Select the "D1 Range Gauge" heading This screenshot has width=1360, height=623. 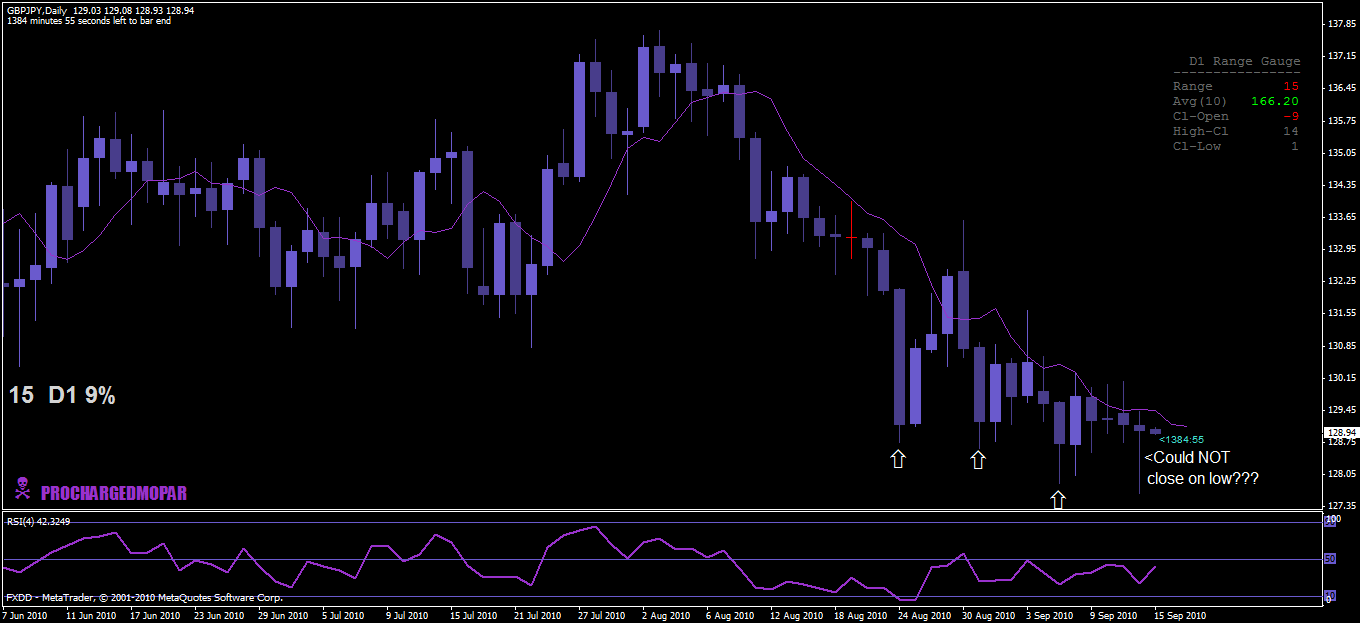pyautogui.click(x=1244, y=62)
